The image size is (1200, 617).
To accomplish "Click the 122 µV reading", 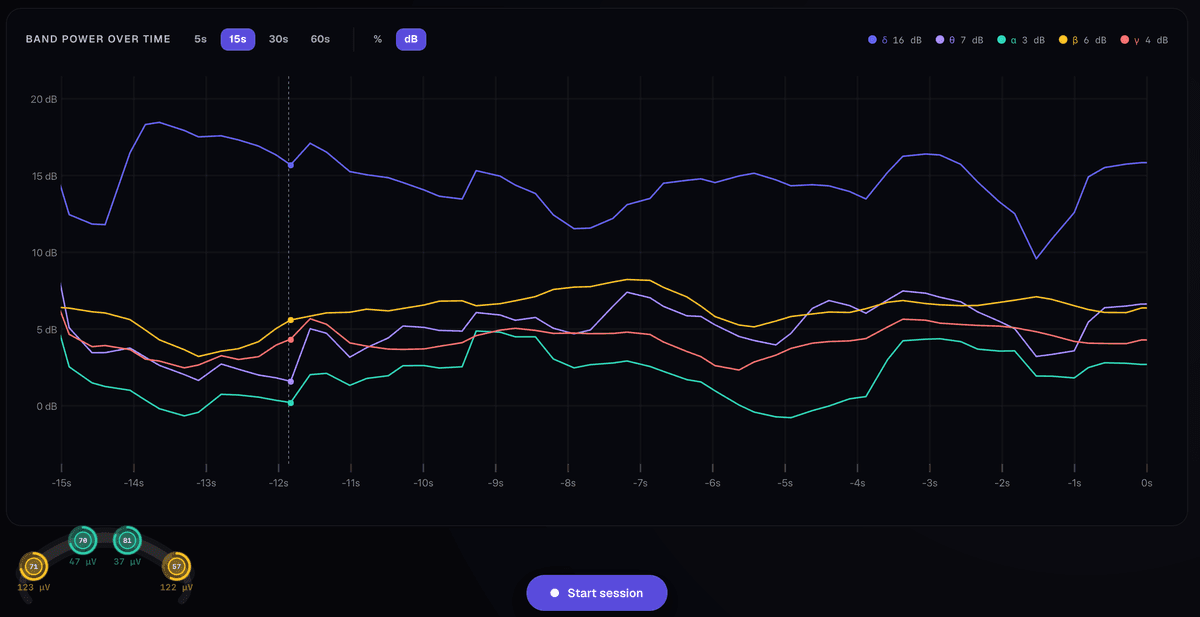I will point(177,588).
